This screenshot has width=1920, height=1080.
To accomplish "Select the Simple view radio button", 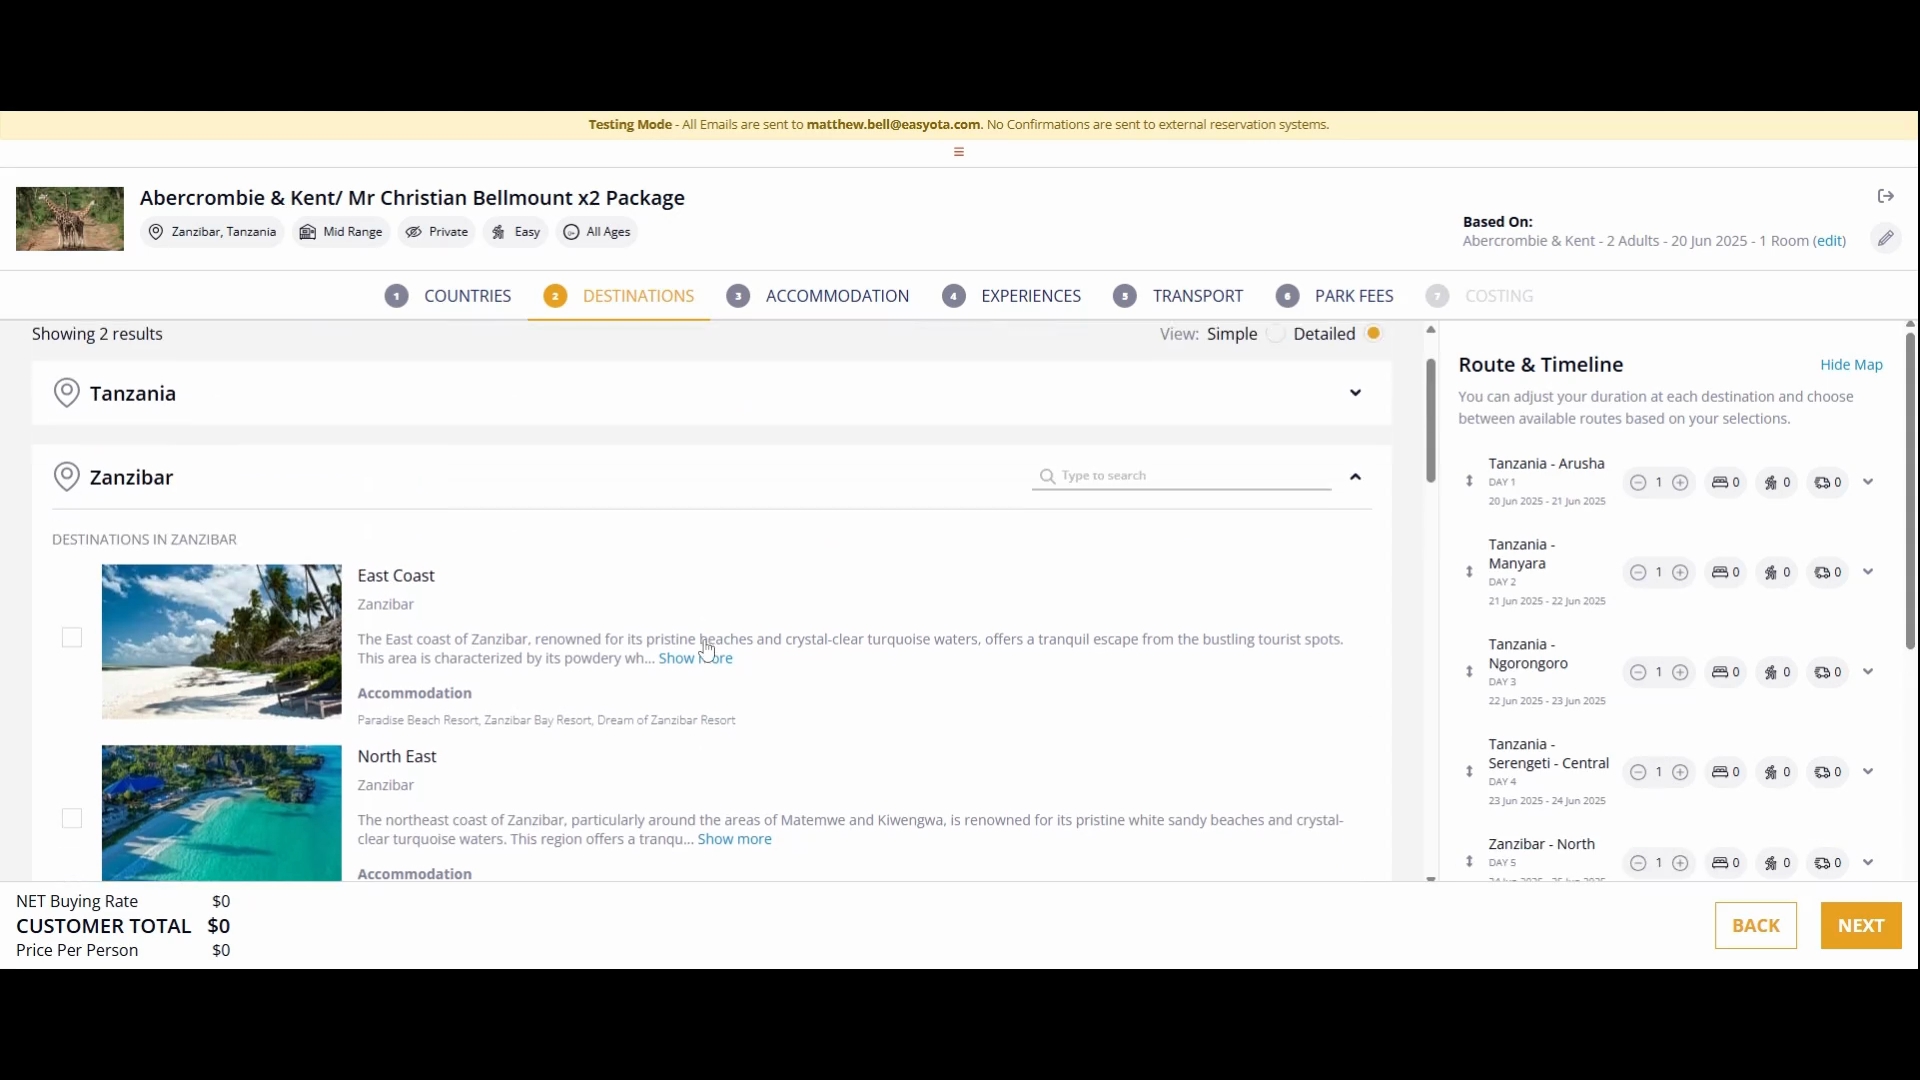I will tap(1276, 334).
